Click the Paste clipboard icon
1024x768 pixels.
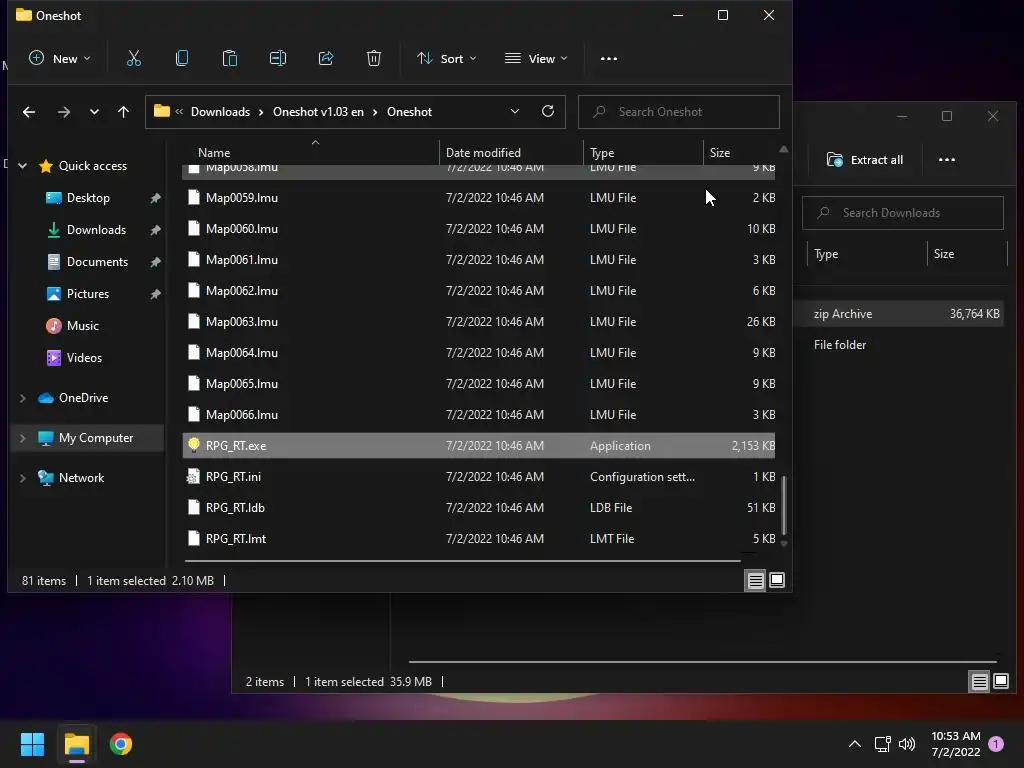click(229, 58)
